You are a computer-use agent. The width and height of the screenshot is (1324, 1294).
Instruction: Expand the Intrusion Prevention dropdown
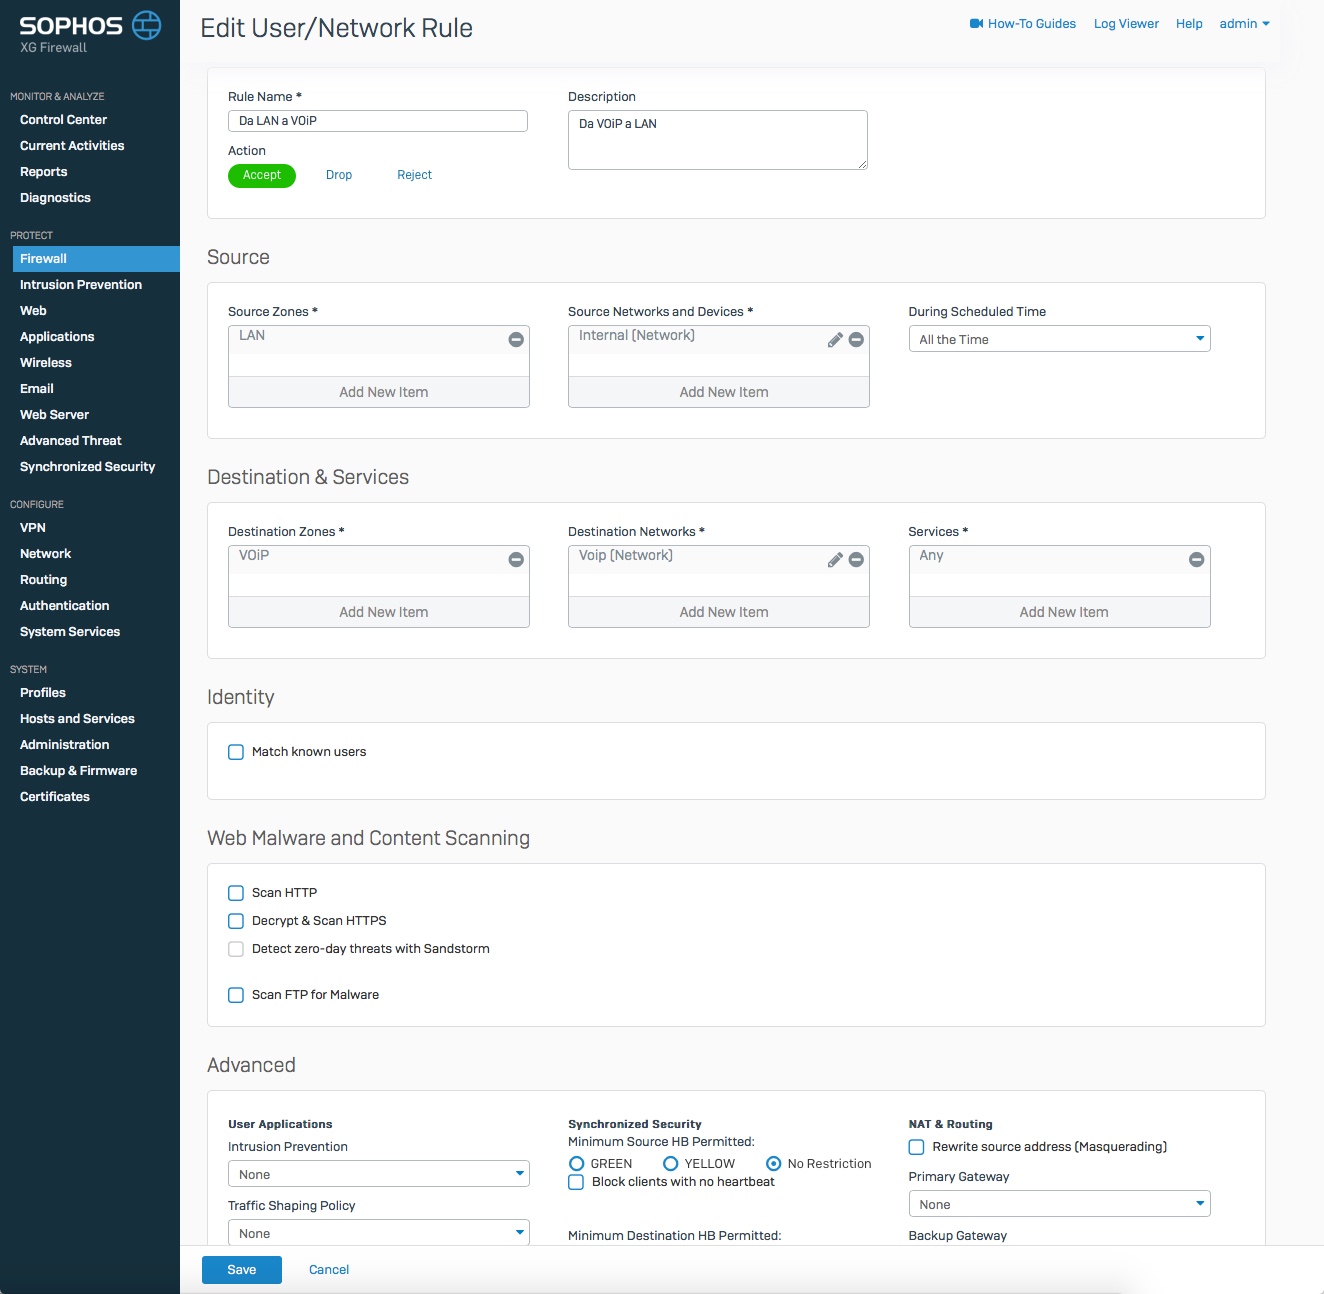(x=378, y=1174)
